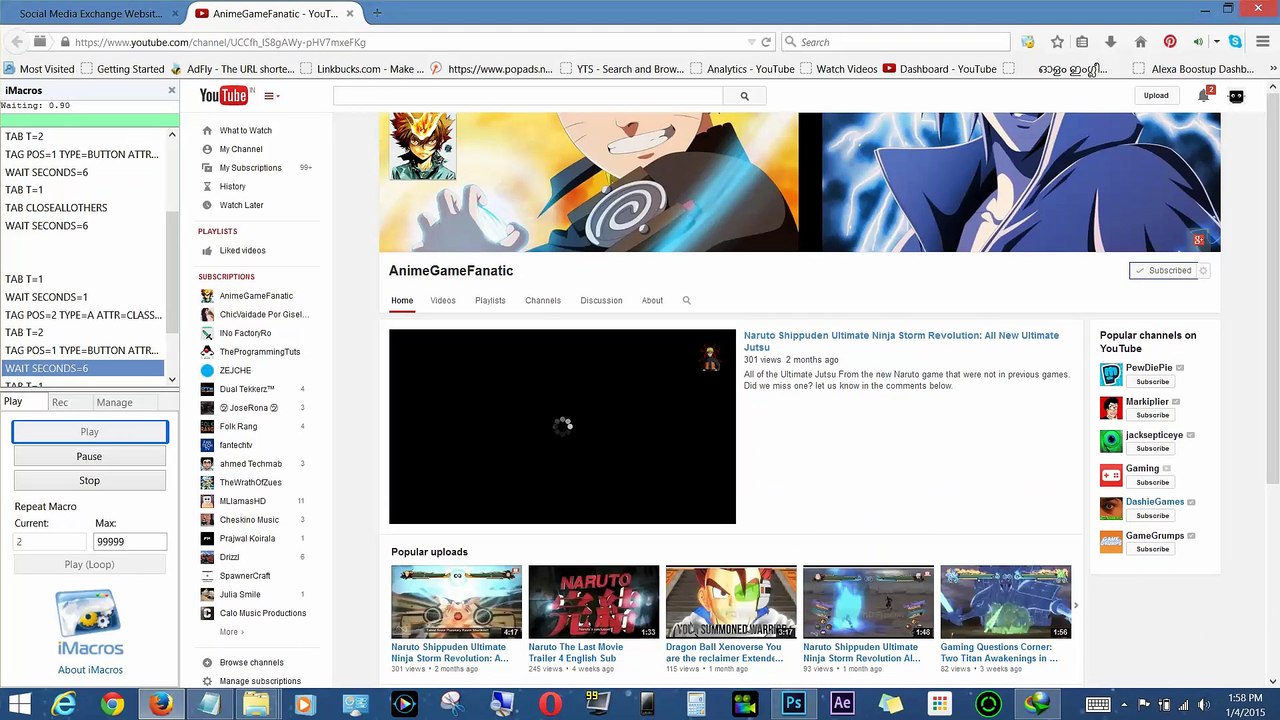Click the YouTube logo
The image size is (1280, 720).
pos(223,95)
